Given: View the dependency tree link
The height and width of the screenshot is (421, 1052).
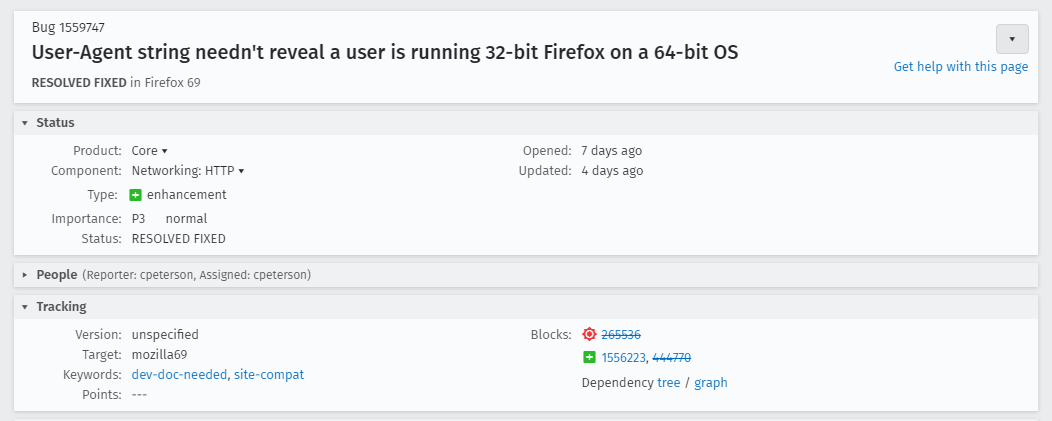Looking at the screenshot, I should (668, 383).
